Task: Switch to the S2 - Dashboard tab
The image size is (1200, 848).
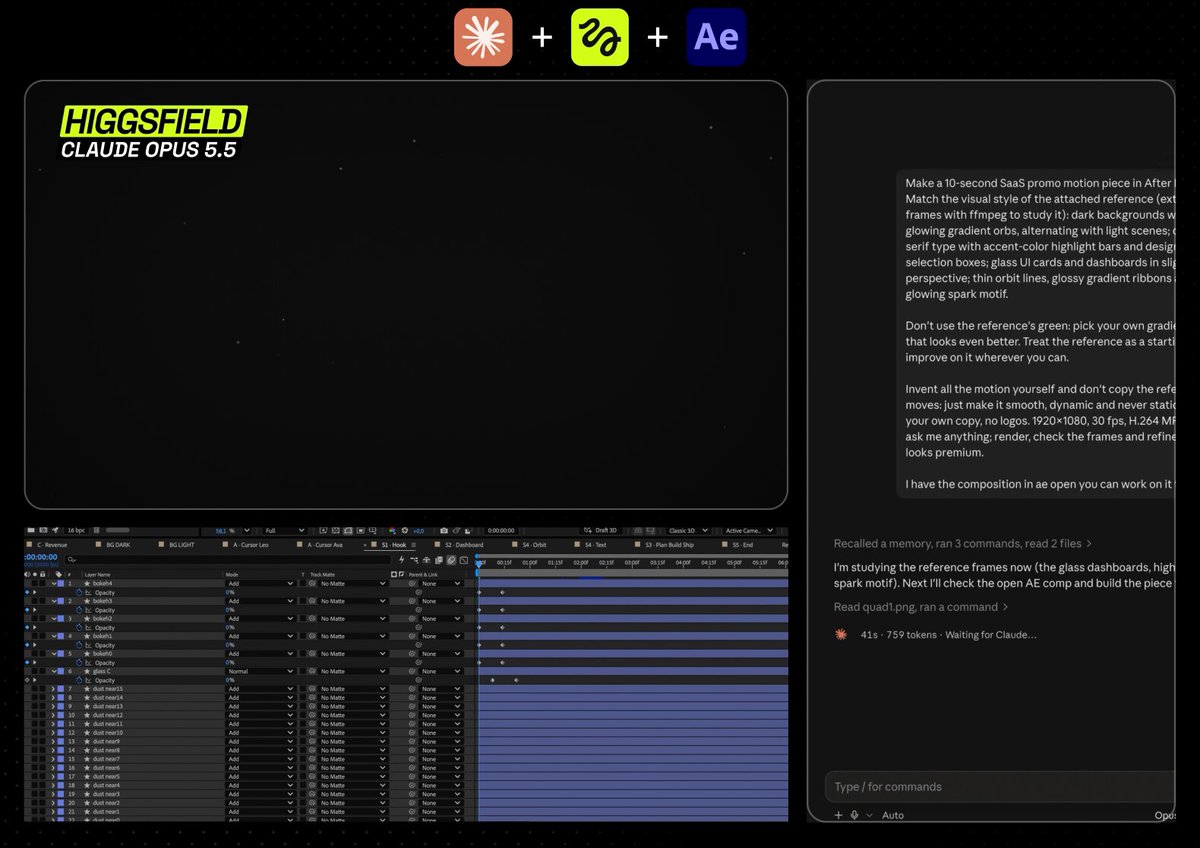Action: [x=464, y=545]
